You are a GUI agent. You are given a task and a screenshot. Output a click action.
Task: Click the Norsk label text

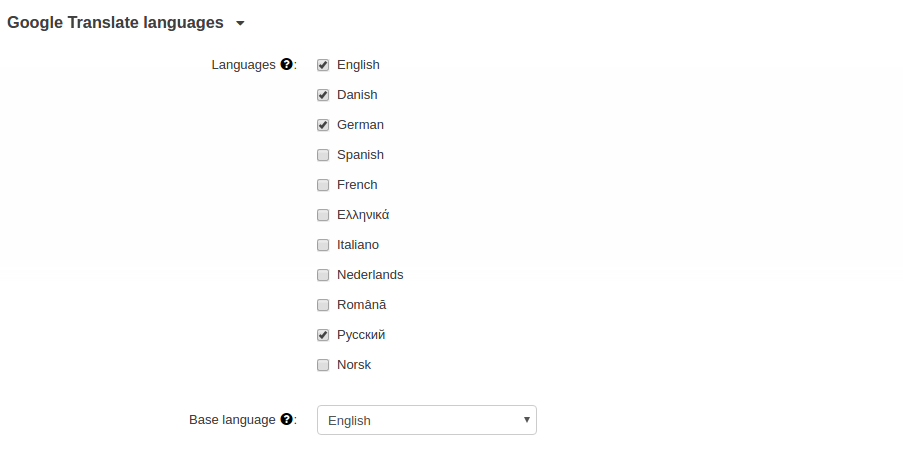point(354,364)
